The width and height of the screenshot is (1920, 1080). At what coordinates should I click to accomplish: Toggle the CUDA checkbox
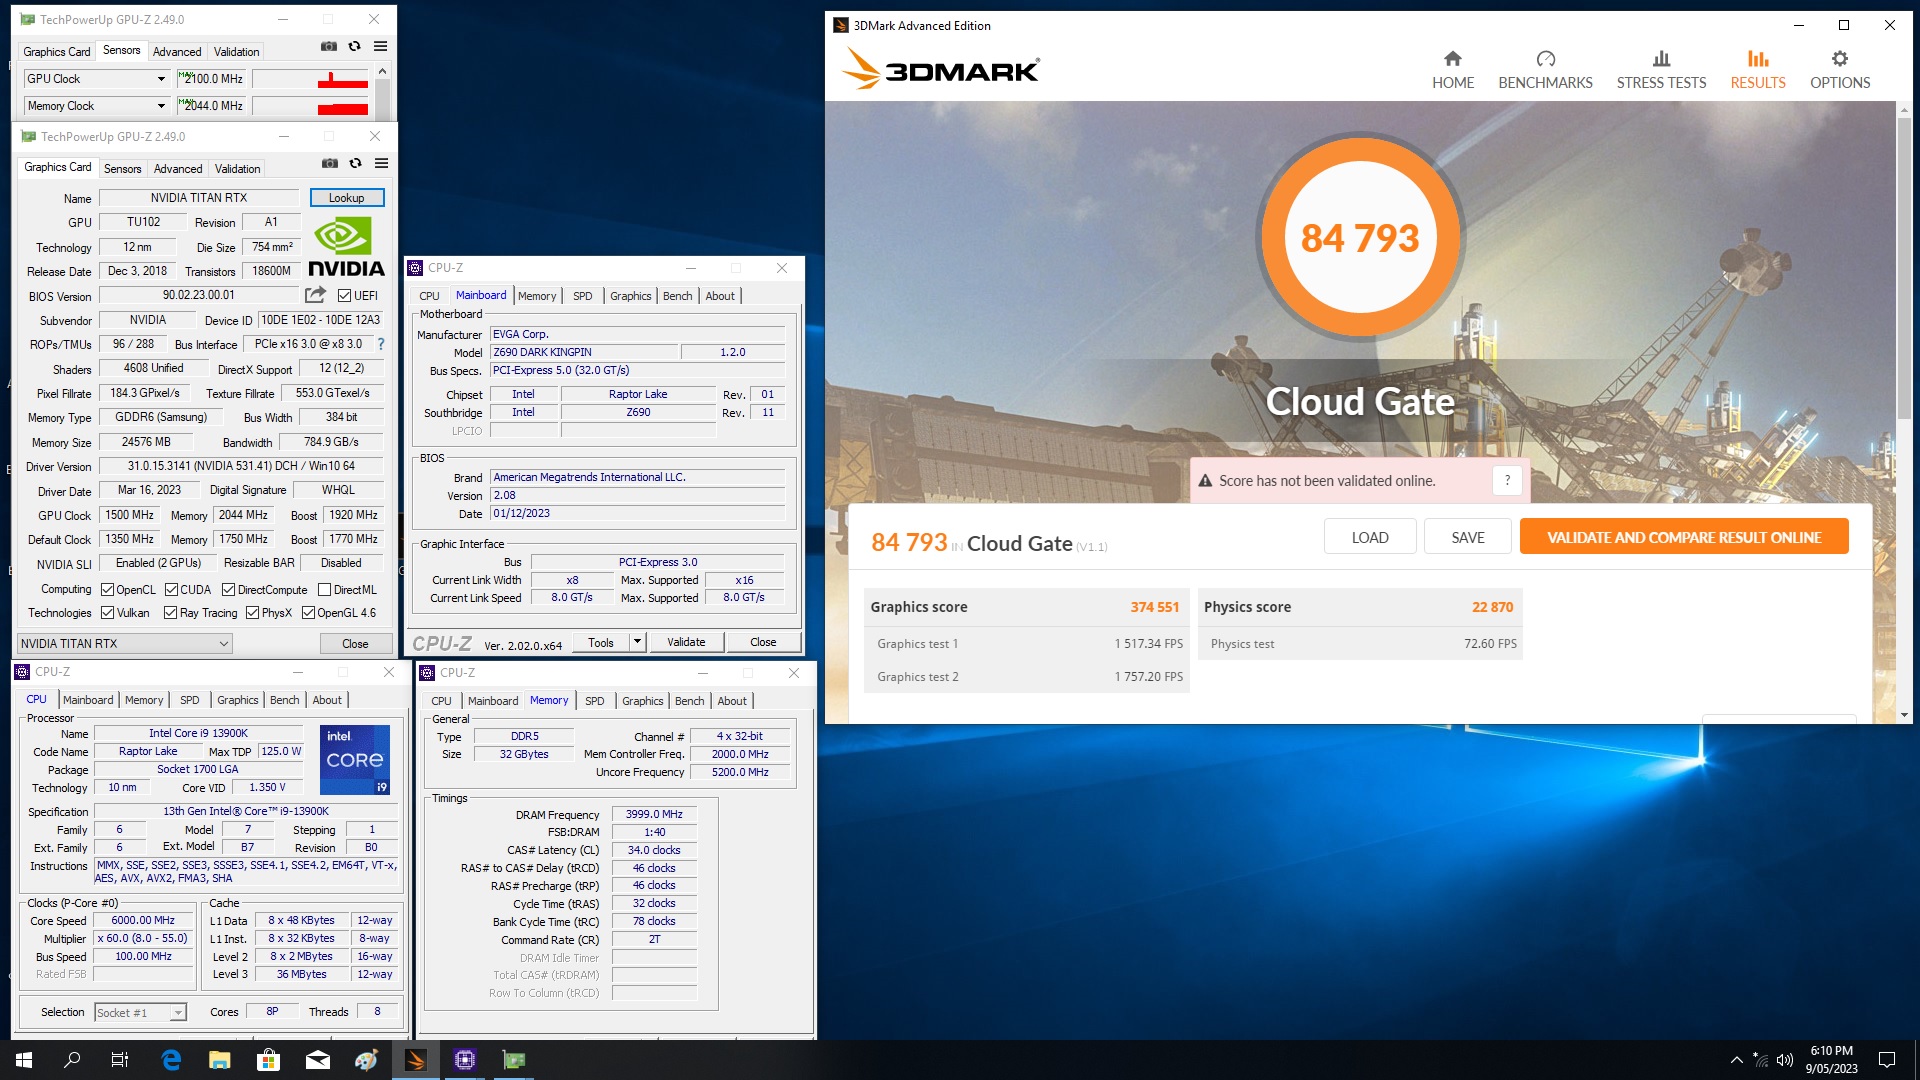point(171,590)
